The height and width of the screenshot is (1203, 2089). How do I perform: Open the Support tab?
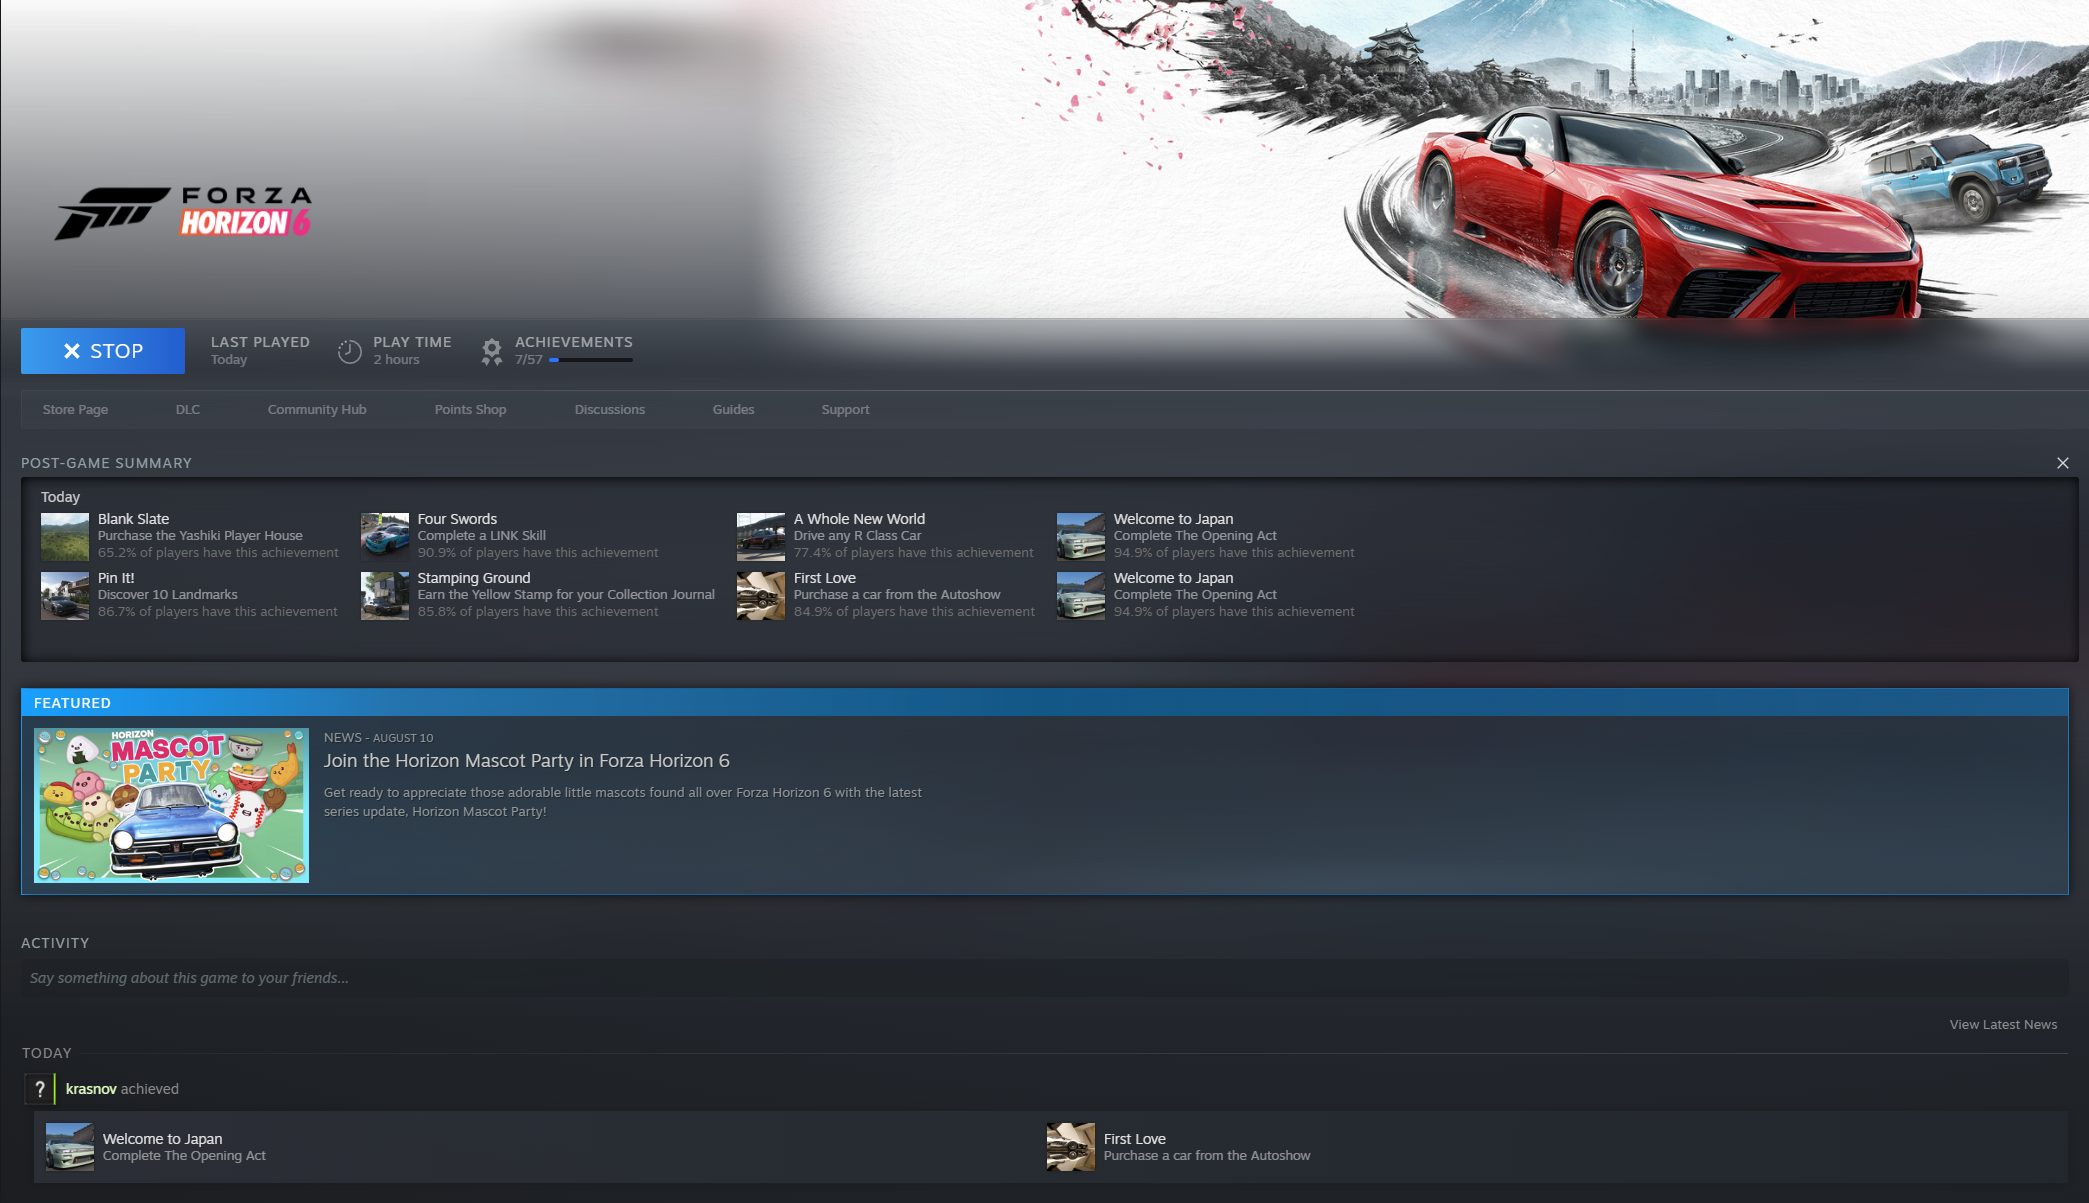click(x=845, y=410)
